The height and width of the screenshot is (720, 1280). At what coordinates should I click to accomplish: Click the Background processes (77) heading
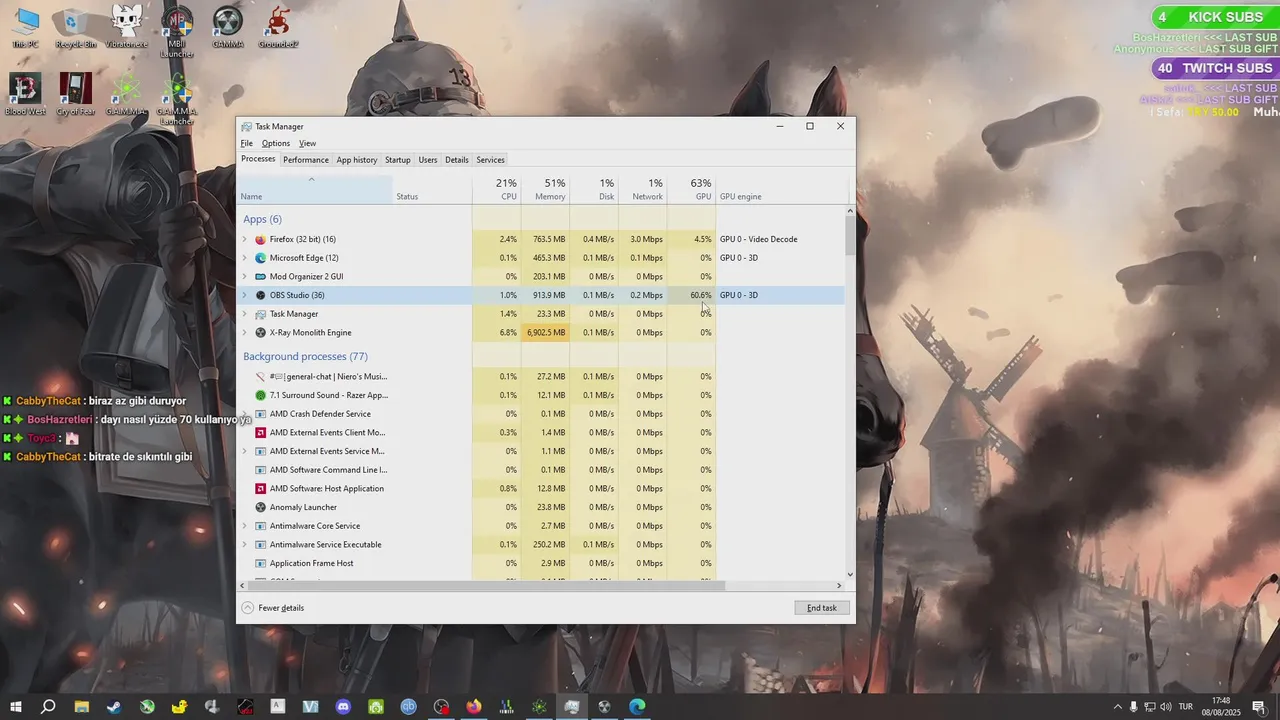305,356
